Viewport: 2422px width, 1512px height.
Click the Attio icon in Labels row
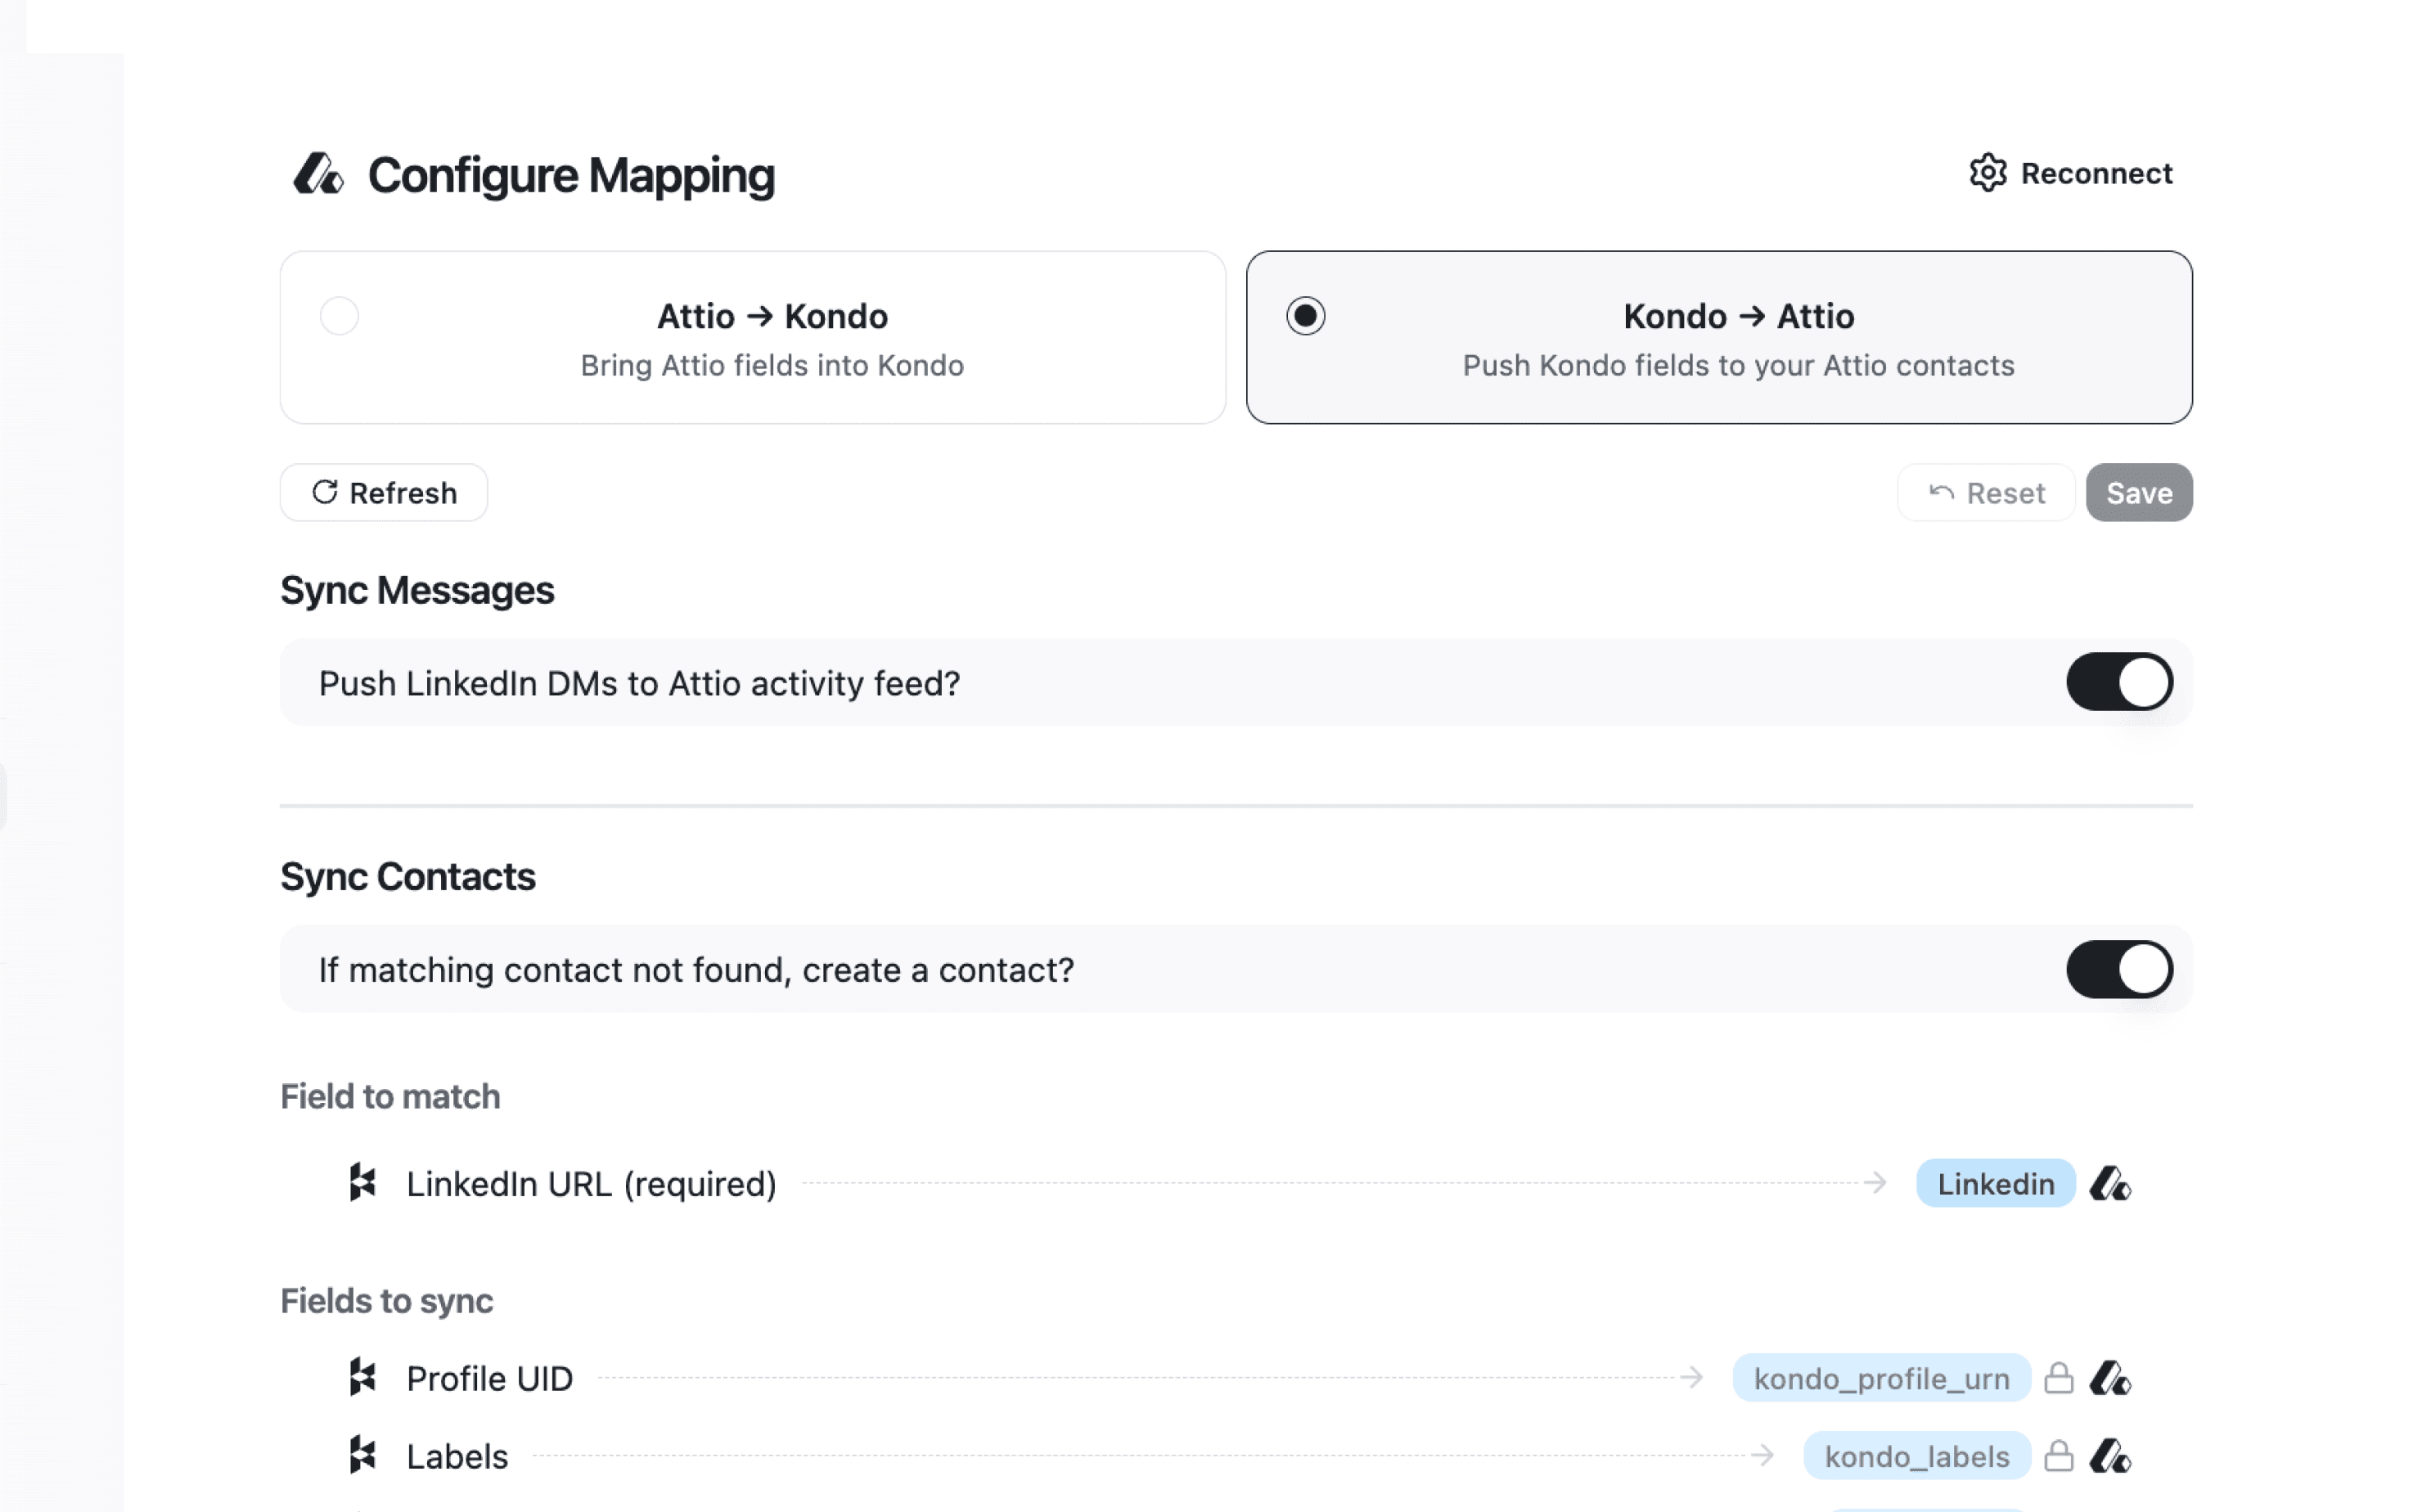(x=2110, y=1456)
